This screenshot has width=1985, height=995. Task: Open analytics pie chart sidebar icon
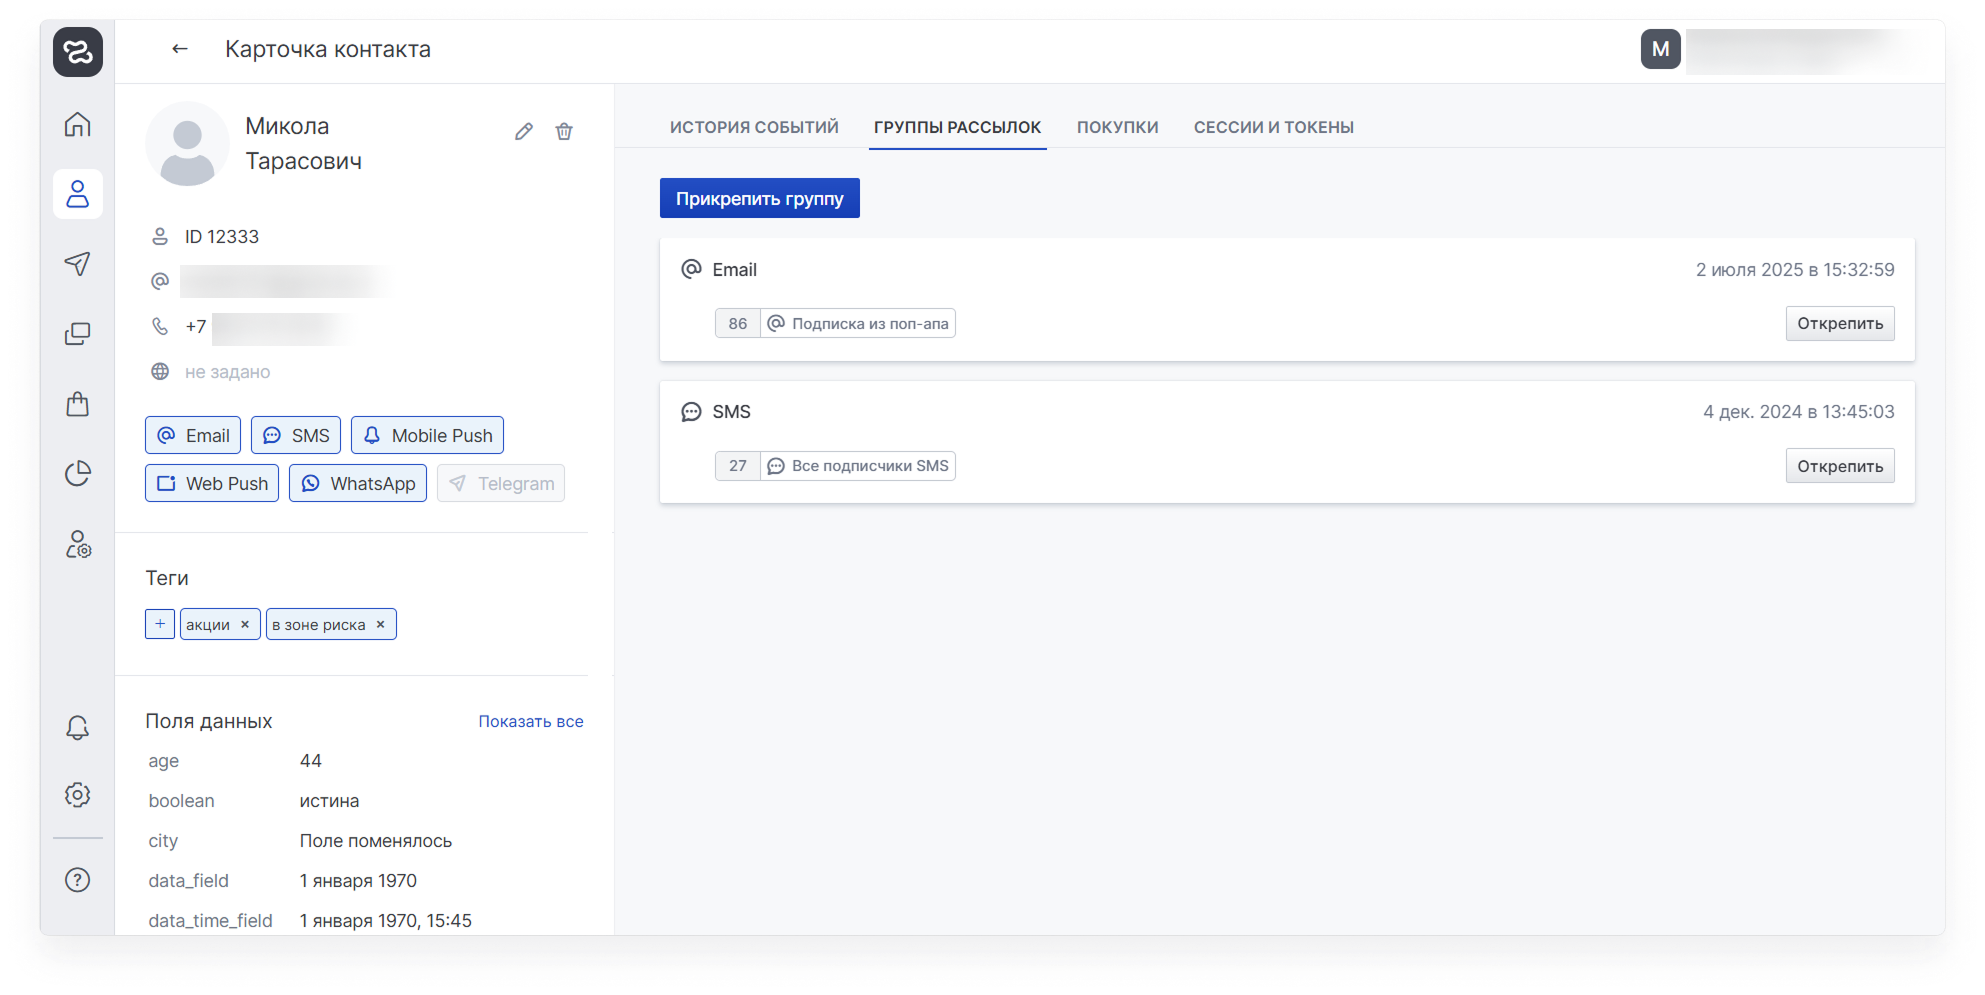pos(78,473)
